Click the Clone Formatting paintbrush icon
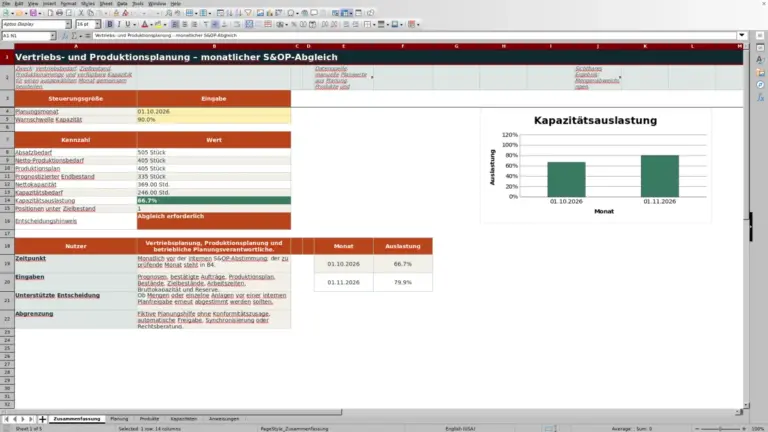 click(116, 13)
